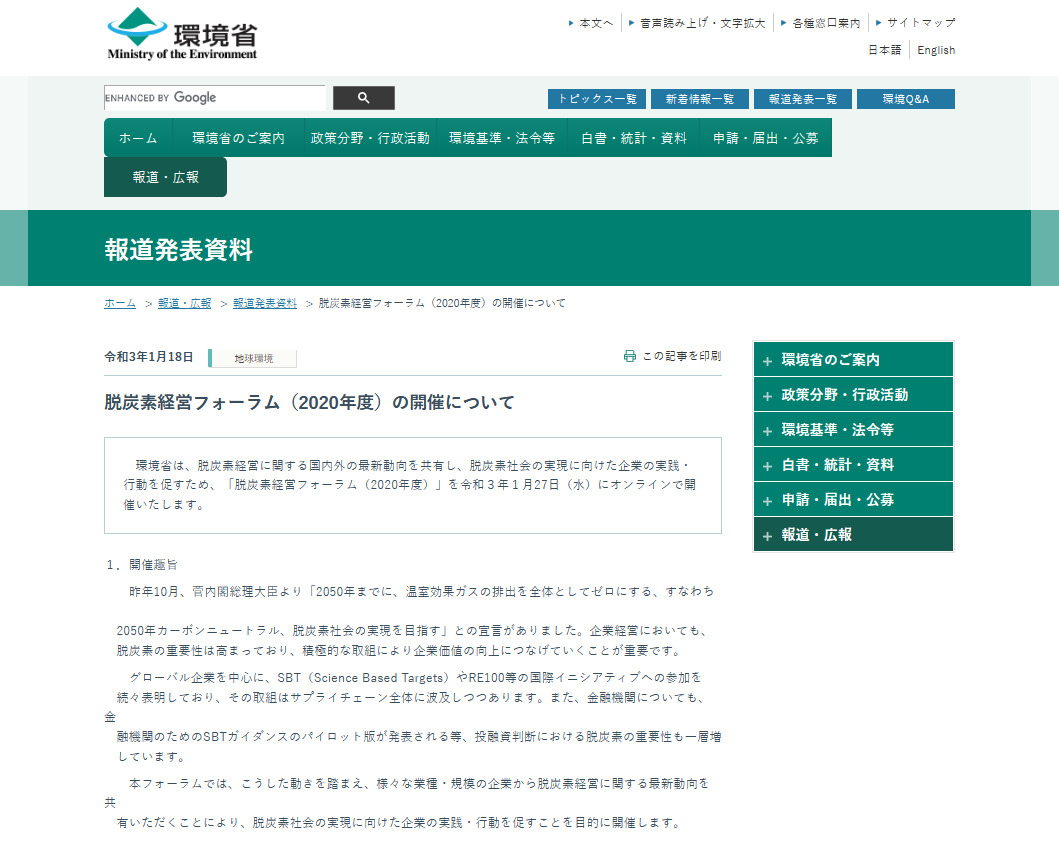Open the 環境Q&A page
The width and height of the screenshot is (1059, 851).
907,98
